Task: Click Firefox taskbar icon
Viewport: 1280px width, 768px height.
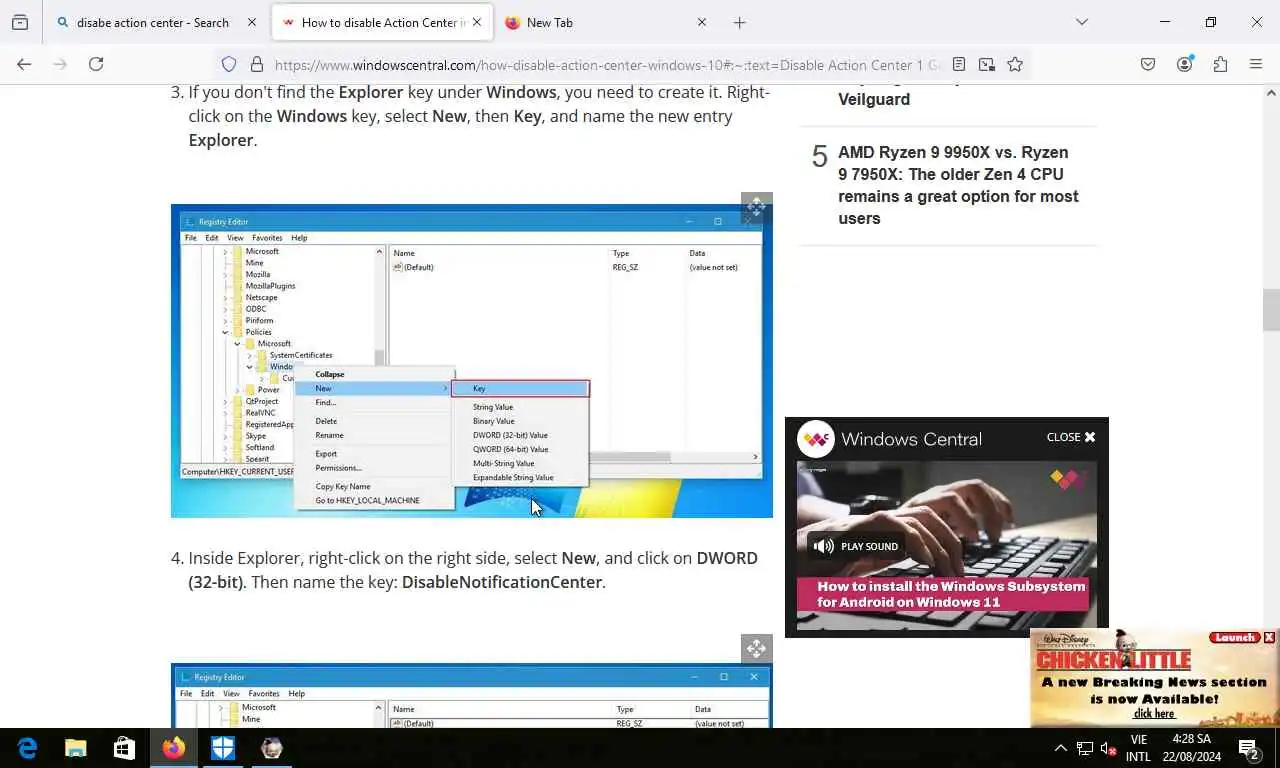Action: click(x=173, y=748)
